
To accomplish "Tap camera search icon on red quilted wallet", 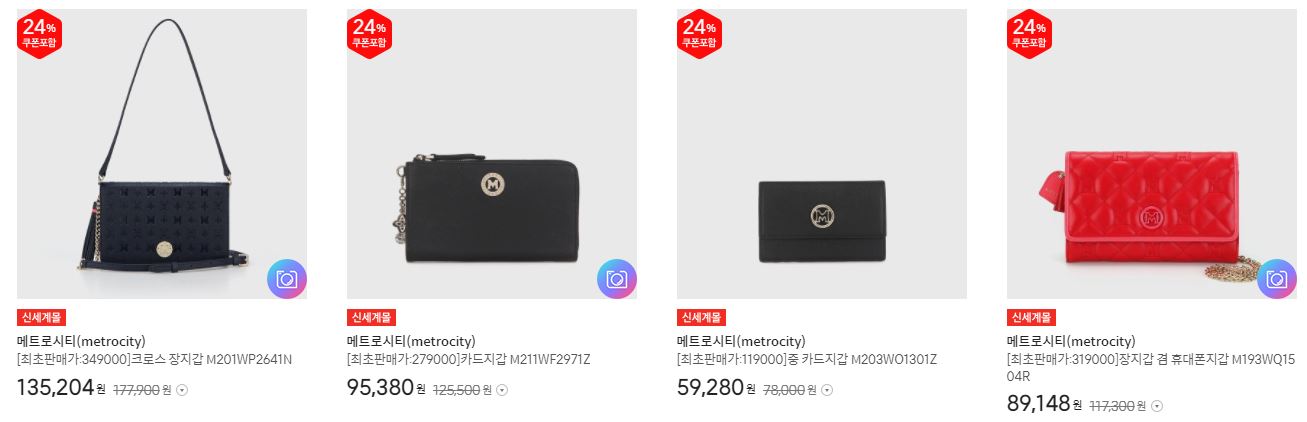I will [1277, 279].
